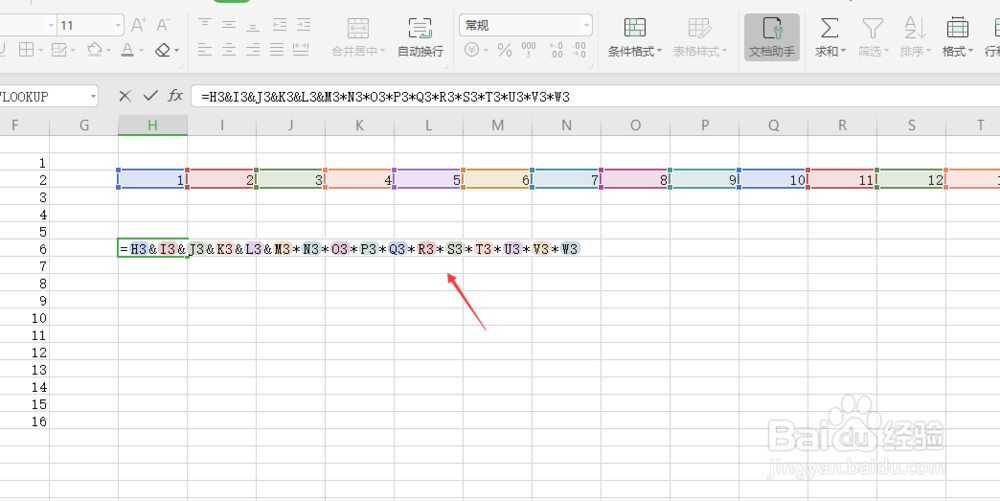1000x501 pixels.
Task: Open 文档助手 document assistant
Action: point(772,37)
